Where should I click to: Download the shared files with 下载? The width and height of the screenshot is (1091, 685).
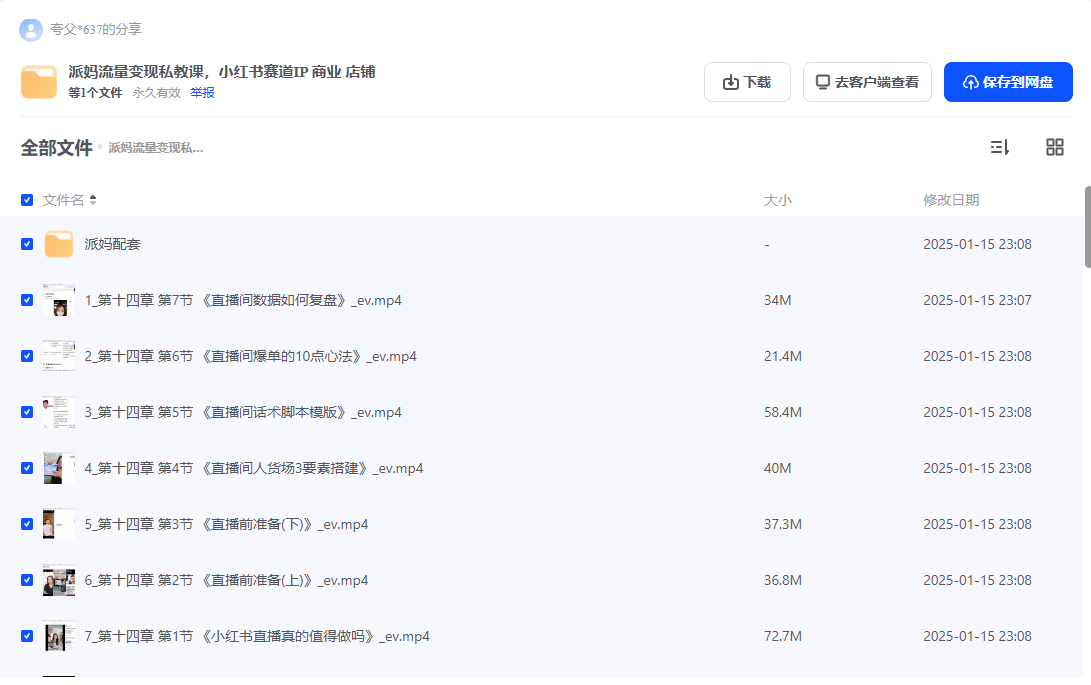click(x=747, y=82)
